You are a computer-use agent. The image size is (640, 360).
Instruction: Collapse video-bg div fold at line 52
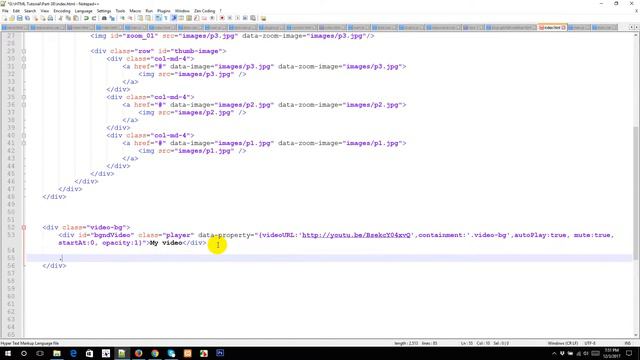click(x=24, y=227)
